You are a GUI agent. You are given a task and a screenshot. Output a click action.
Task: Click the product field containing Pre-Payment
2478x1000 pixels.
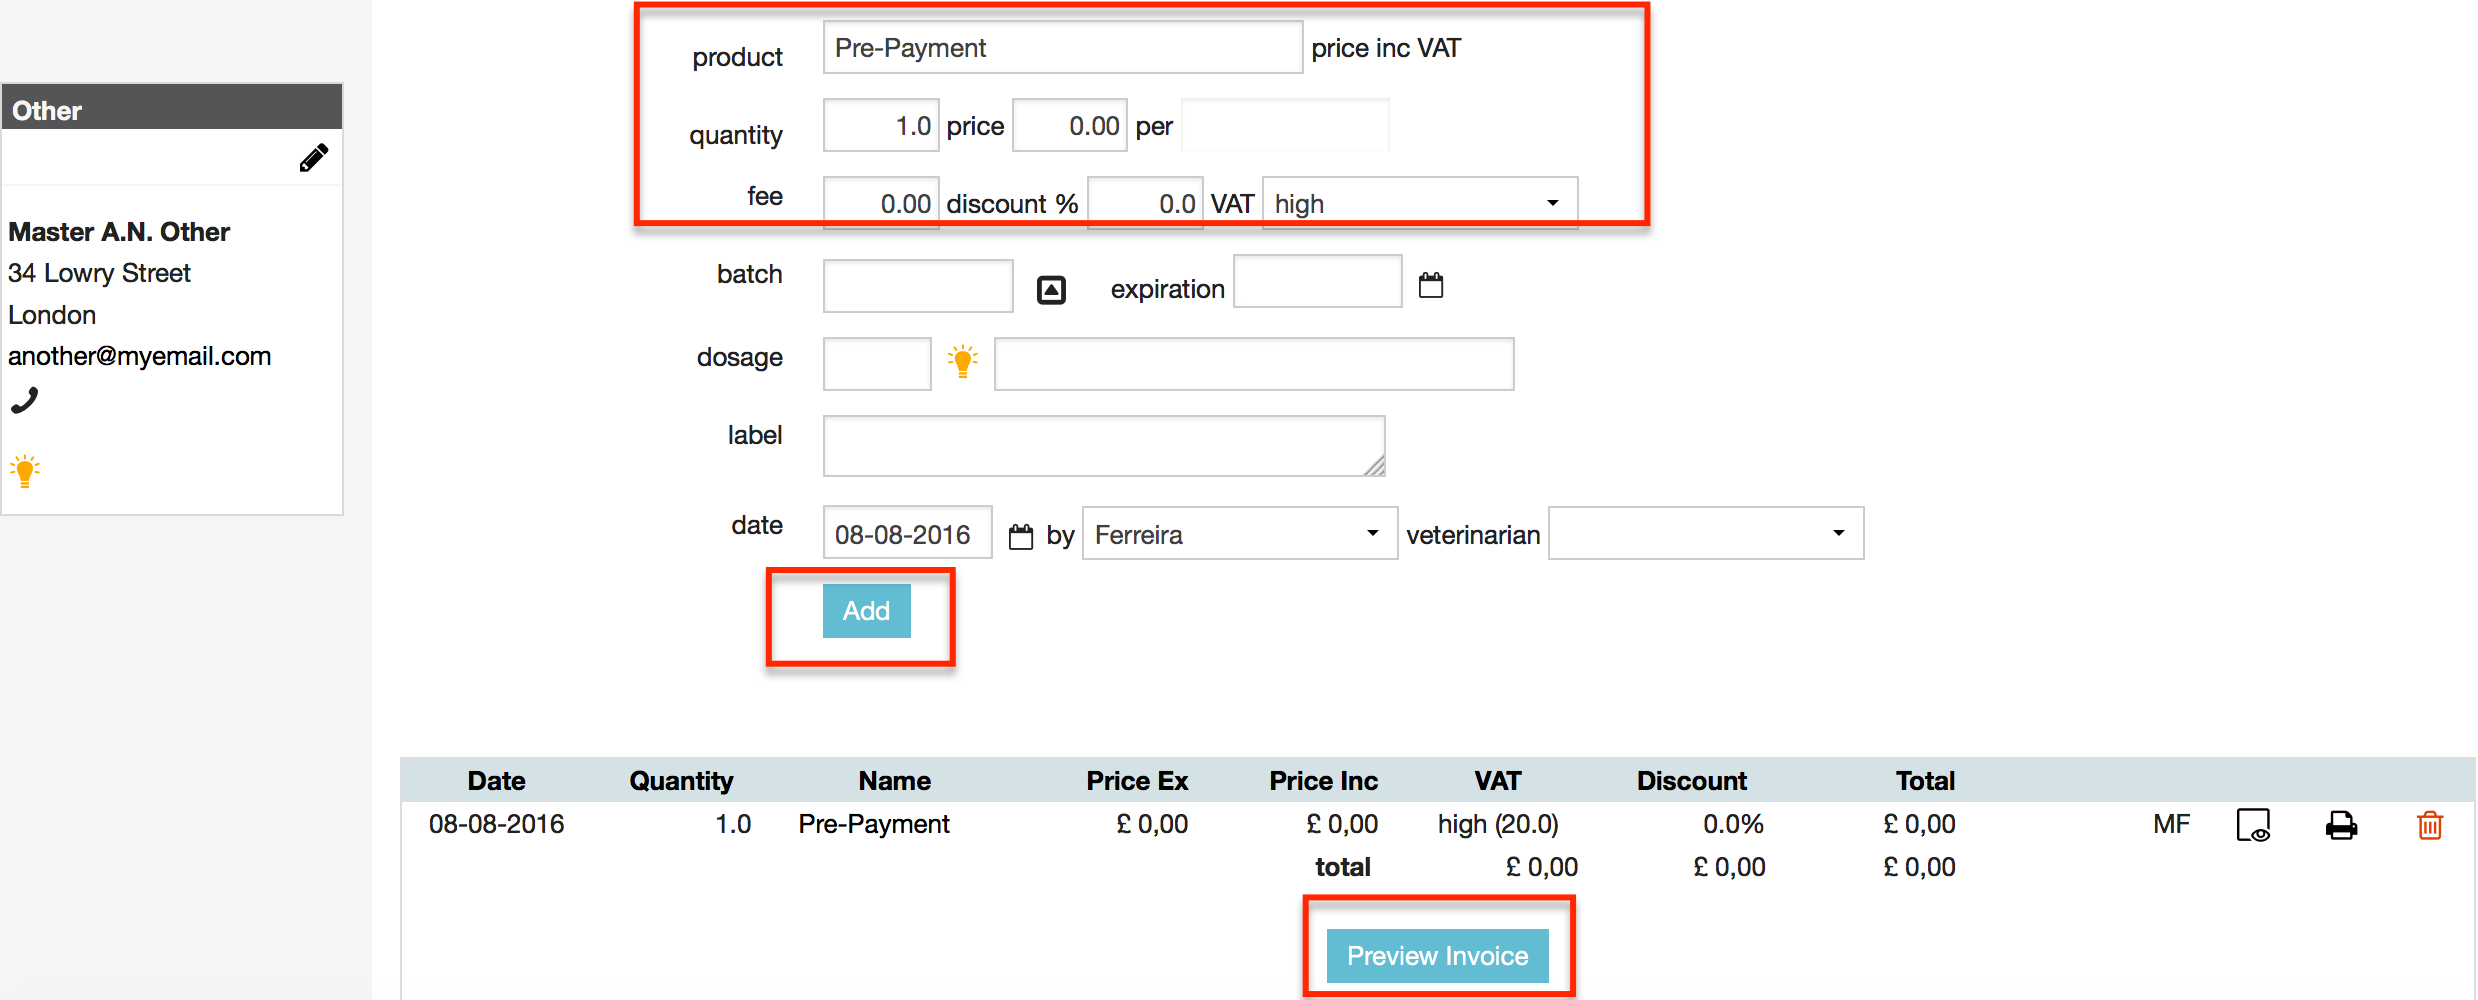tap(1062, 46)
